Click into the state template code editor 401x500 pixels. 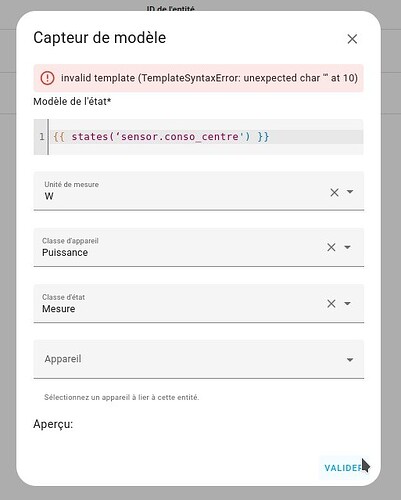(206, 137)
